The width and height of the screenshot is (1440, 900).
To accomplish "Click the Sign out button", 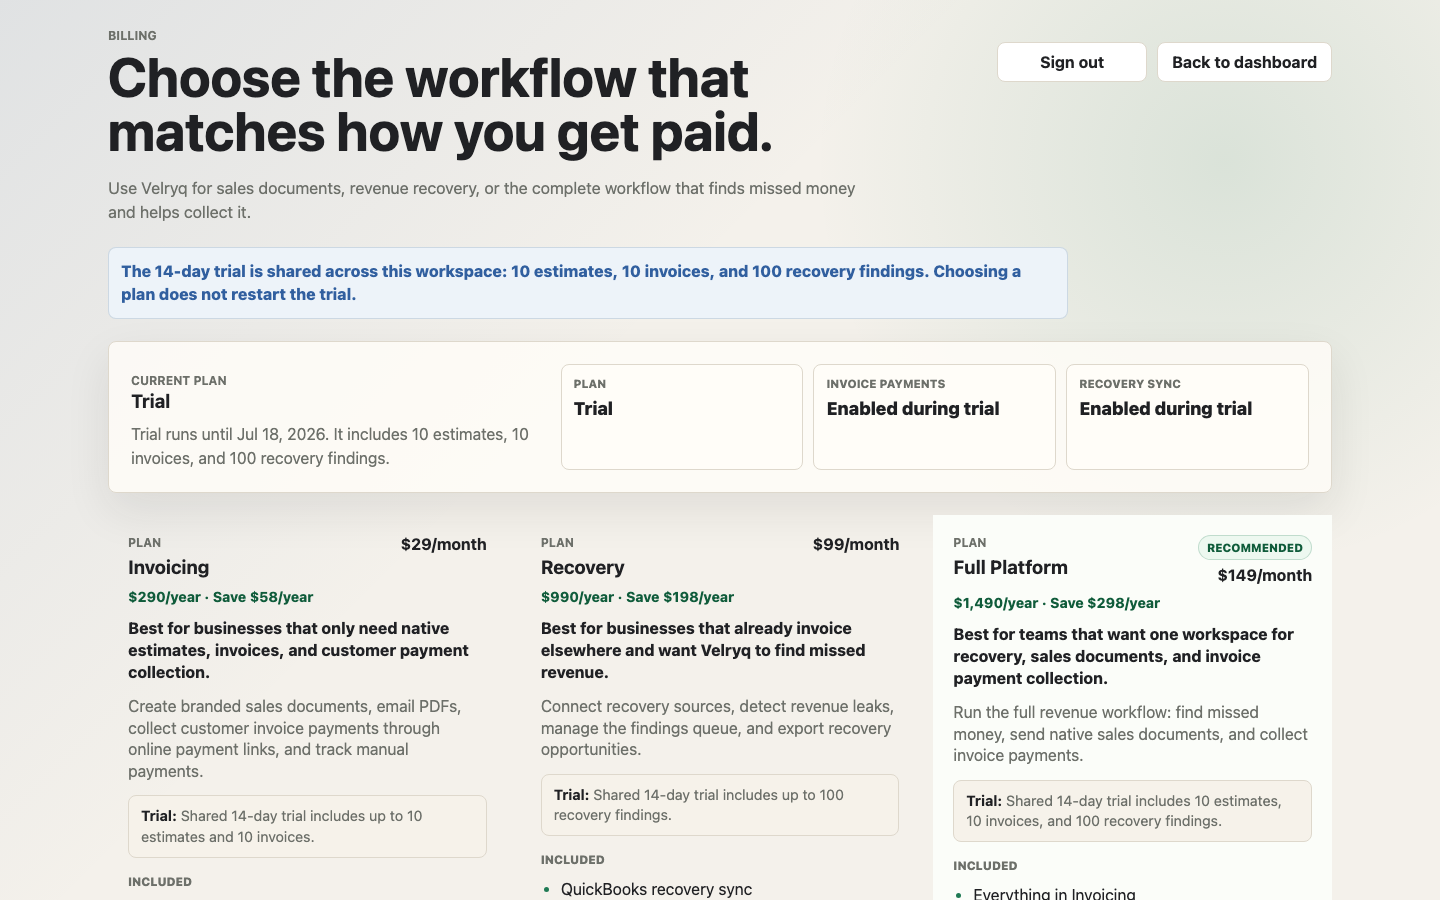I will point(1071,62).
